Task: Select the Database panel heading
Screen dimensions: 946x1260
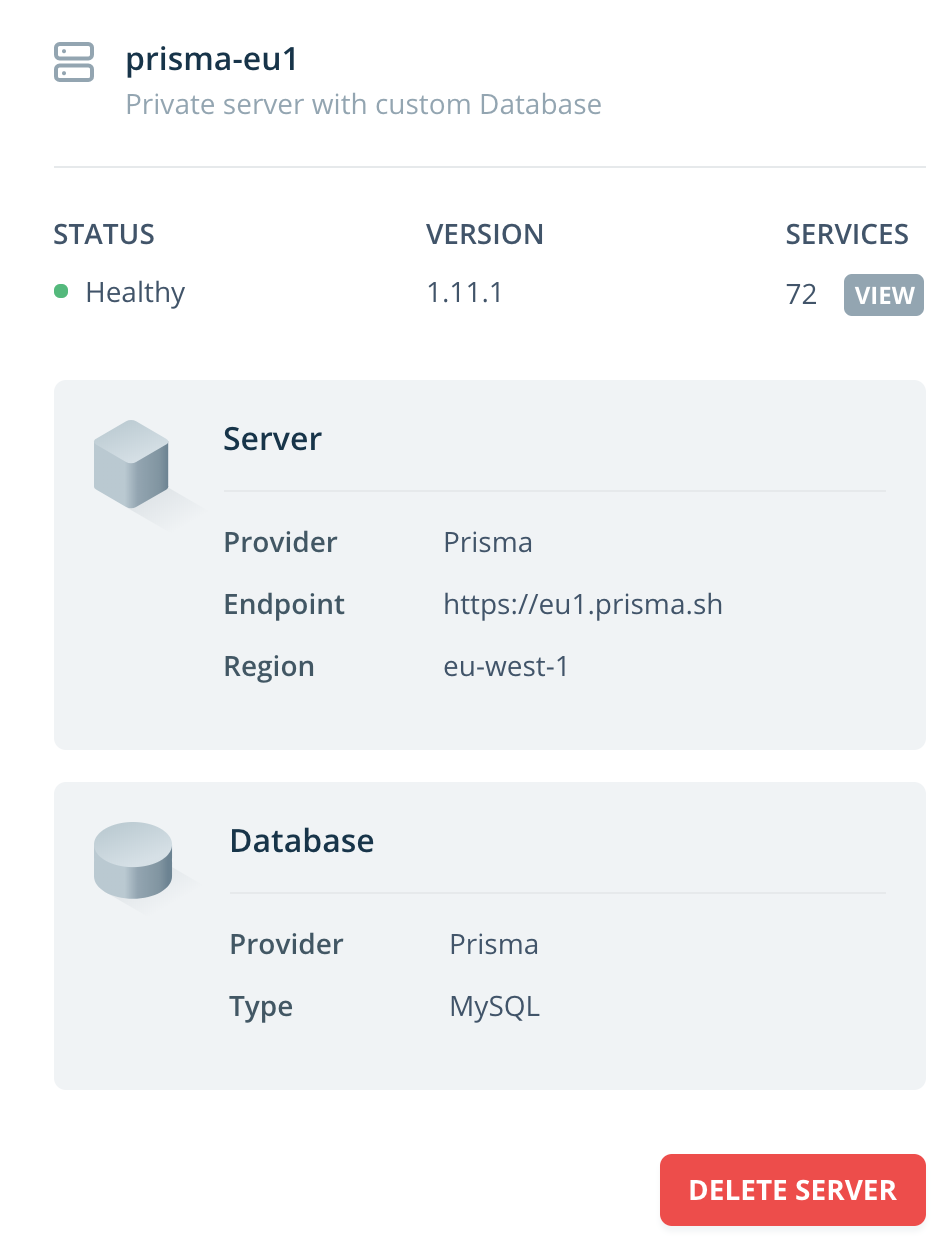Action: click(x=301, y=841)
